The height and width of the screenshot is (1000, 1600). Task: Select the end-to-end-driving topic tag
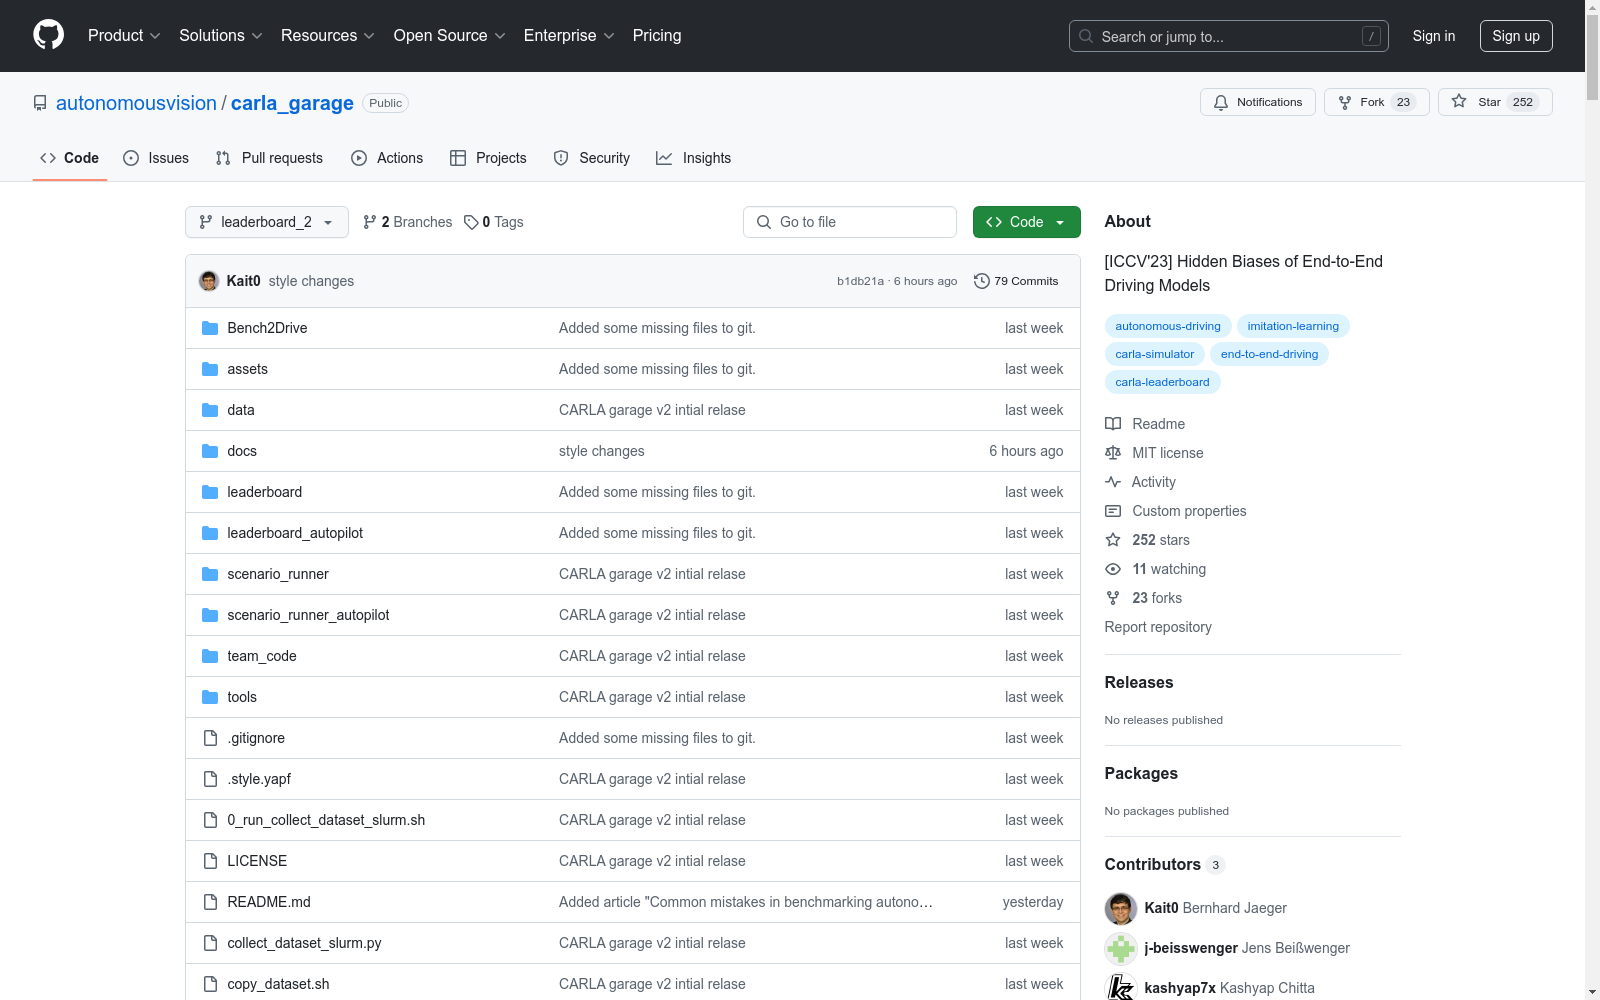(x=1269, y=354)
